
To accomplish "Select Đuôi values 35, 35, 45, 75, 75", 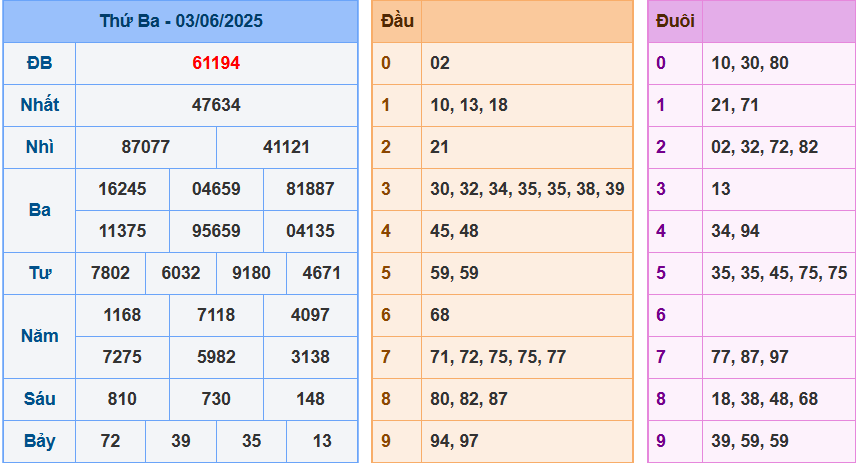I will click(779, 273).
